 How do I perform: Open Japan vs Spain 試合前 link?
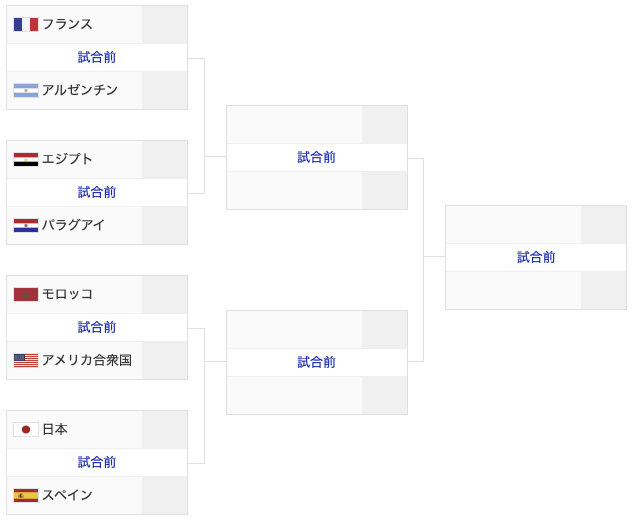[97, 462]
